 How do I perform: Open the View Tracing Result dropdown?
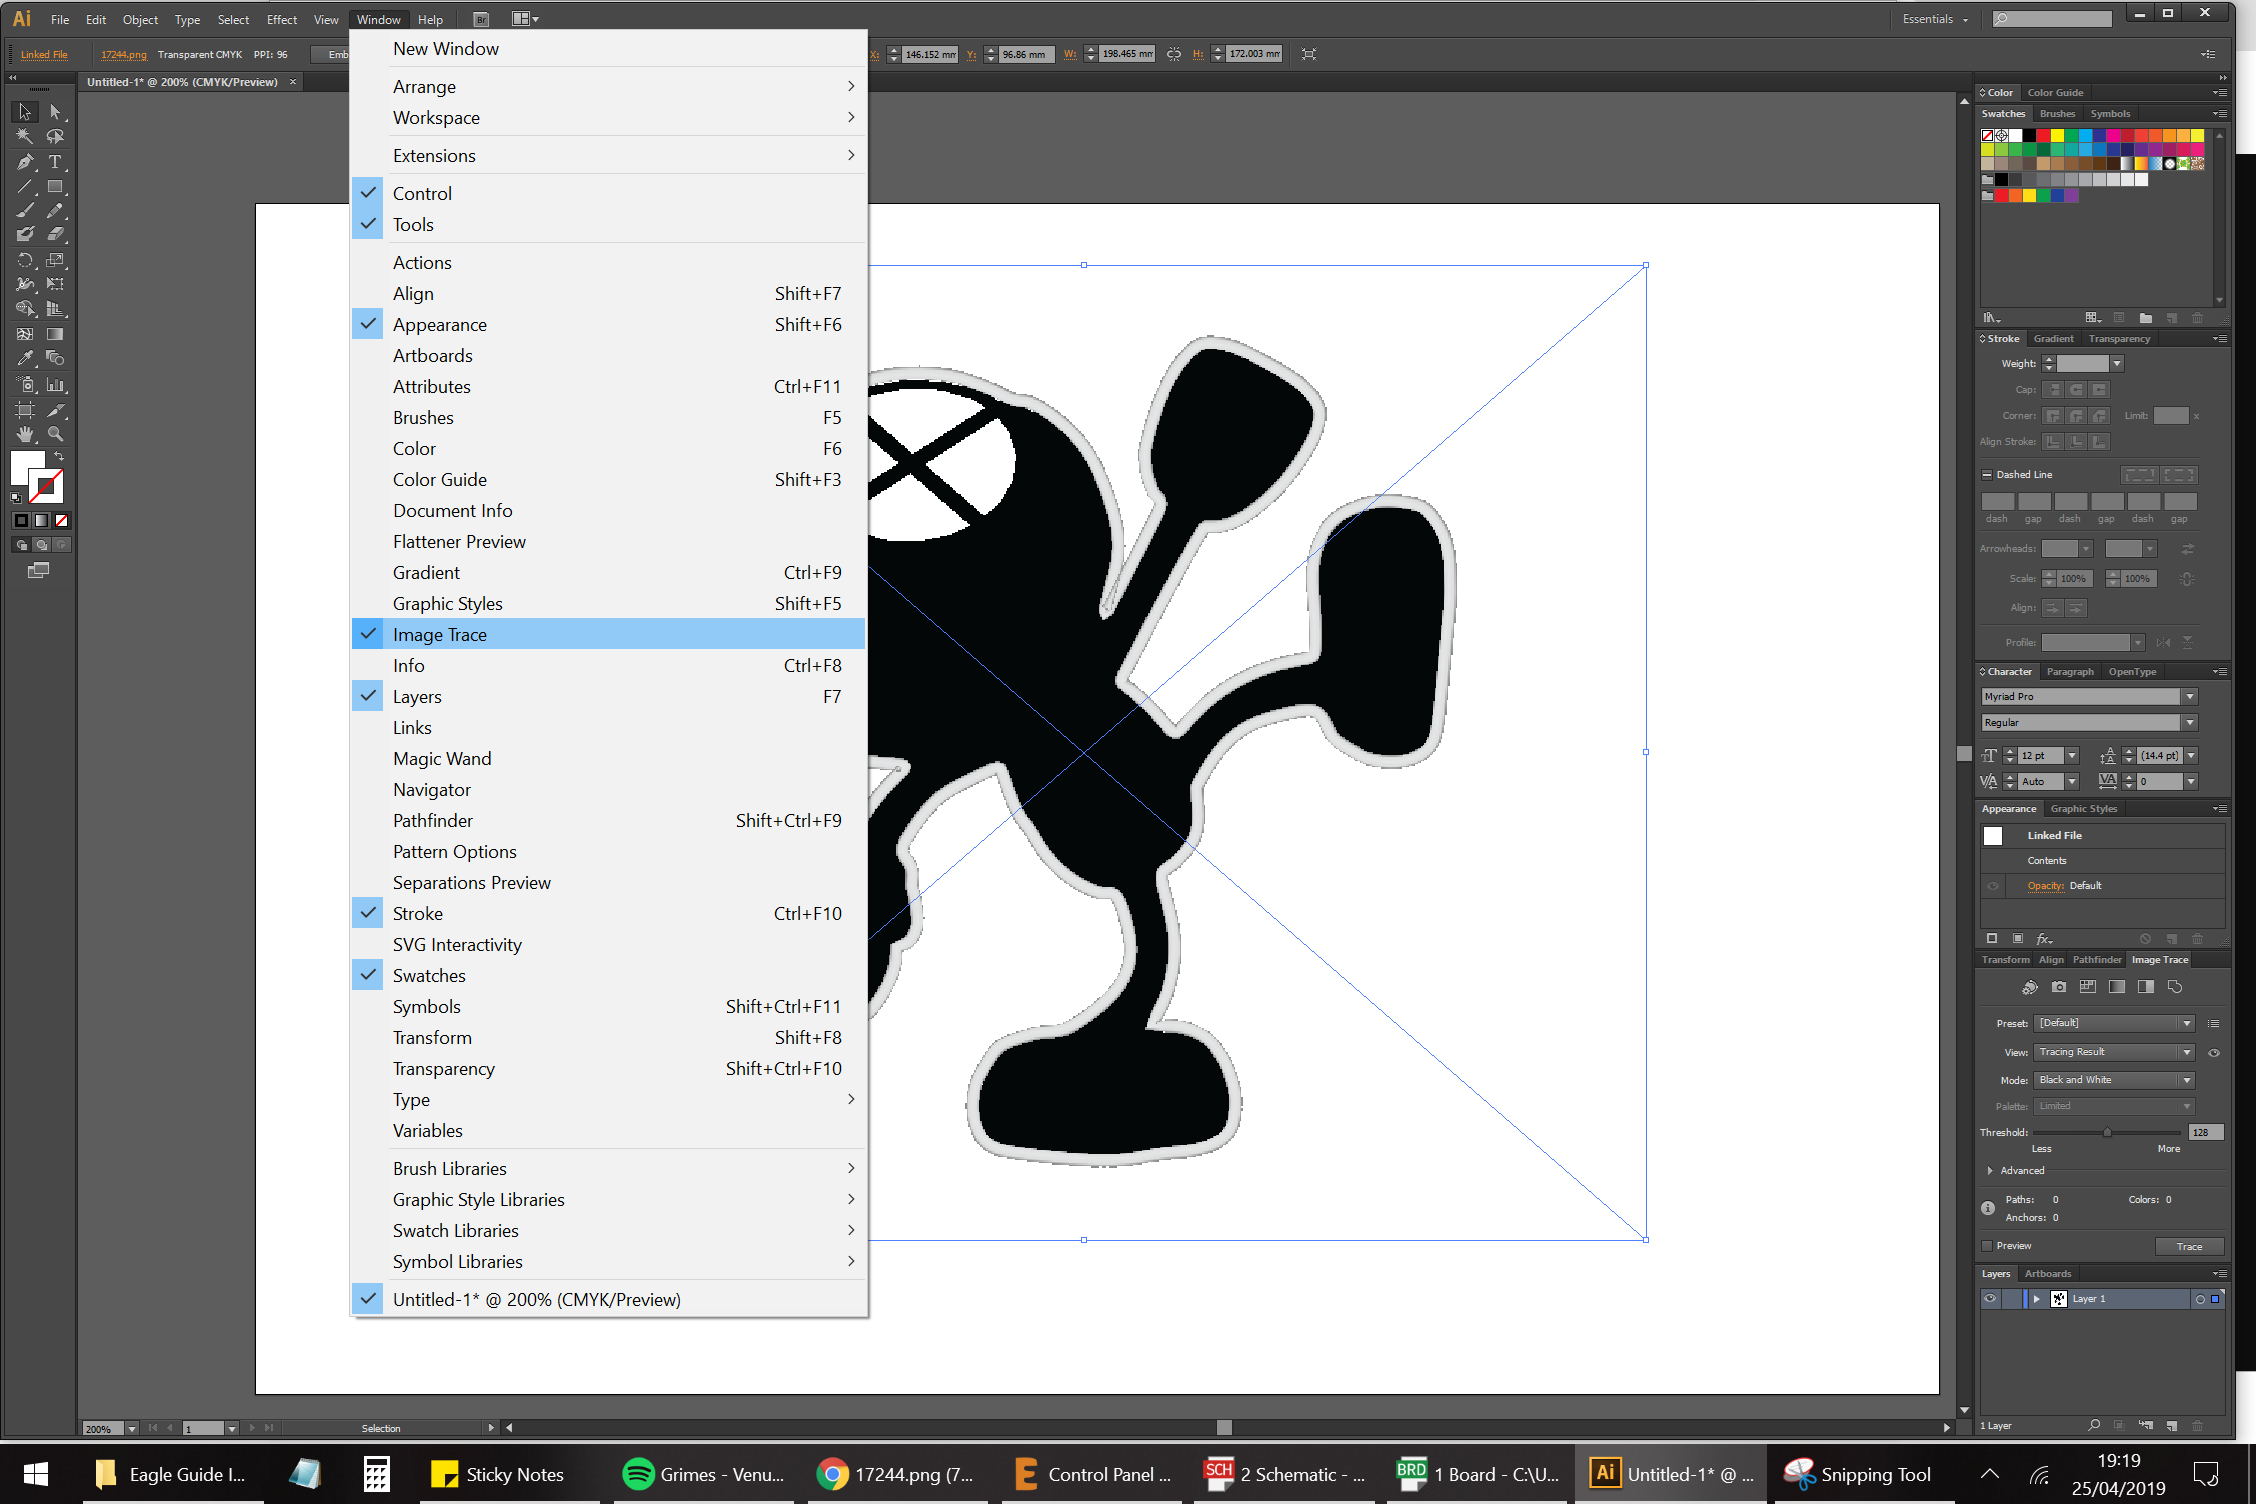click(2114, 1053)
